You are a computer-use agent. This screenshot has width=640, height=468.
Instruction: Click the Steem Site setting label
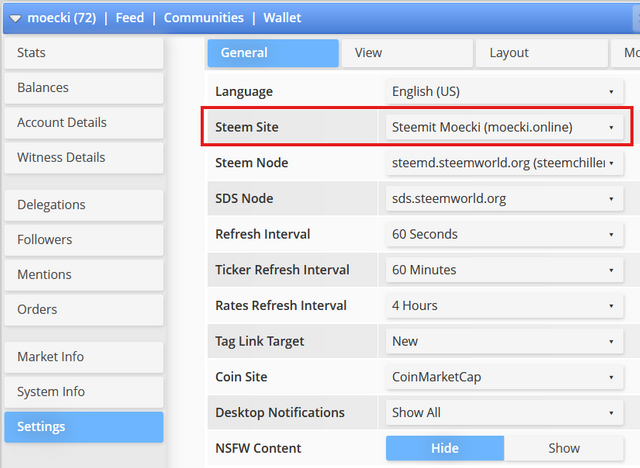click(247, 127)
